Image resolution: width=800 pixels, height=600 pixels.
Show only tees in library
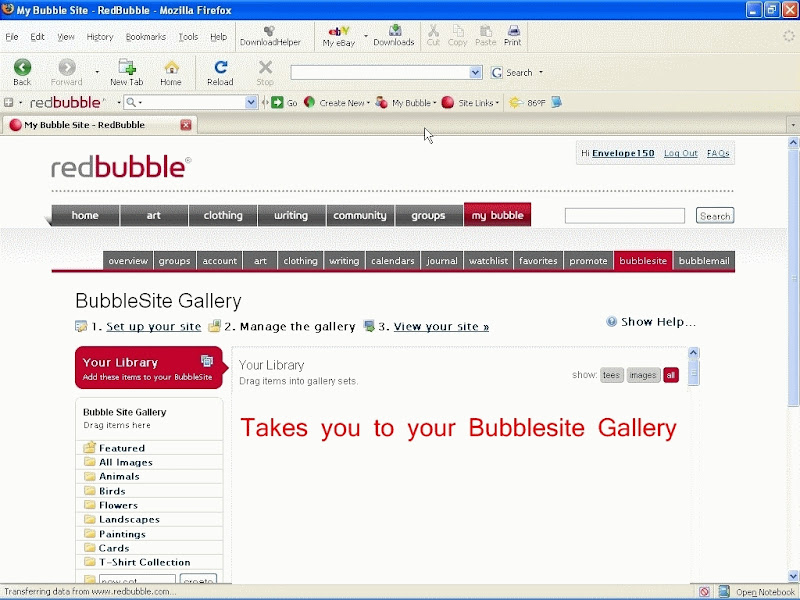[611, 376]
